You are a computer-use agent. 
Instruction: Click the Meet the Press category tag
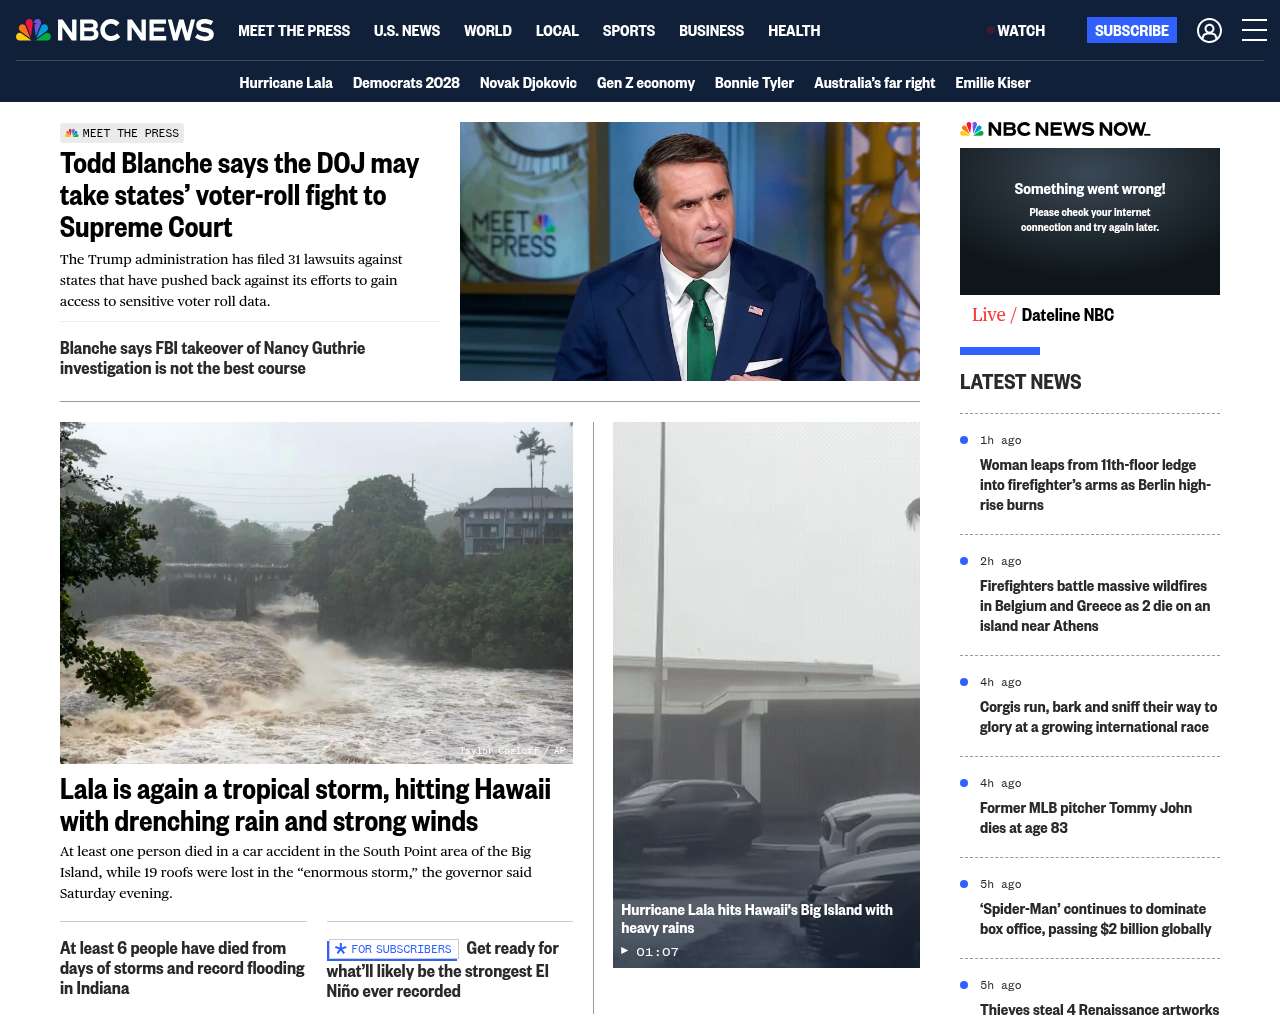pyautogui.click(x=122, y=133)
